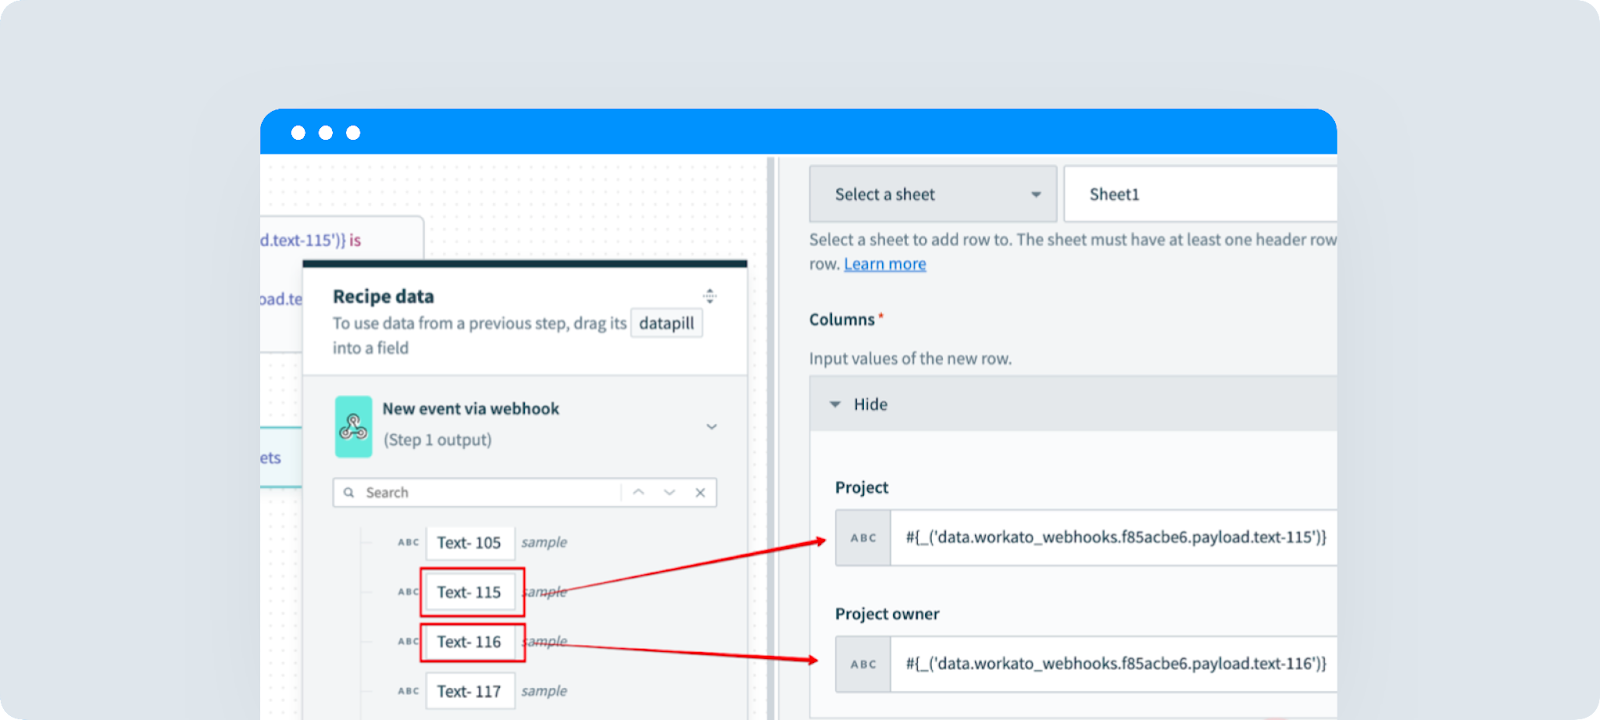Select the Text-105 datapill
The height and width of the screenshot is (720, 1600).
[x=469, y=543]
